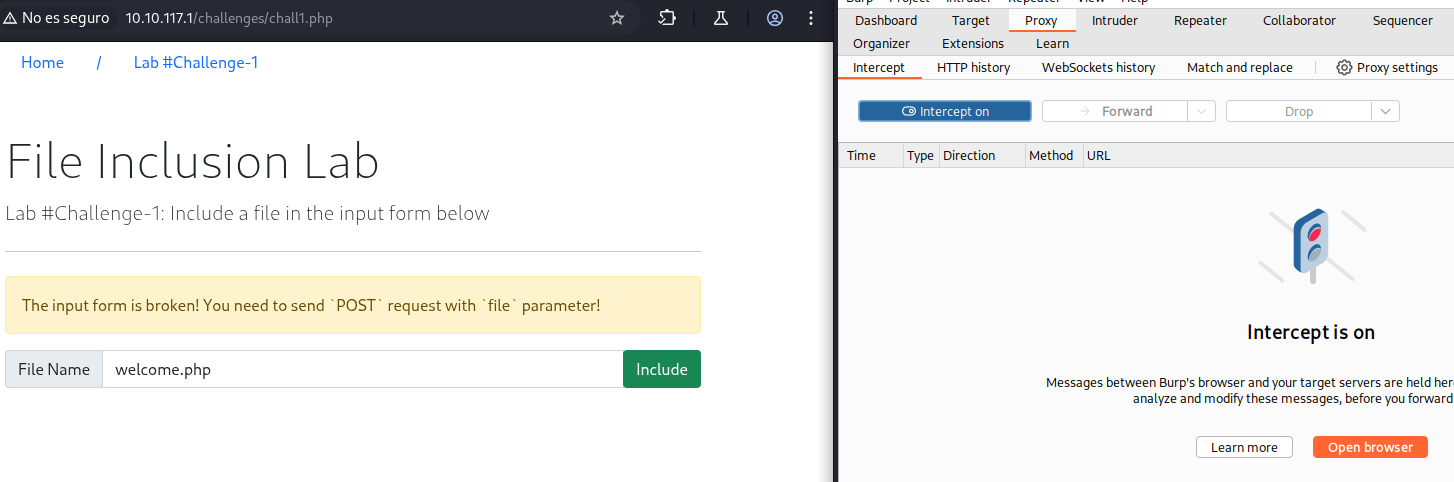The height and width of the screenshot is (482, 1454).
Task: Click the URL in the address bar
Action: (229, 18)
